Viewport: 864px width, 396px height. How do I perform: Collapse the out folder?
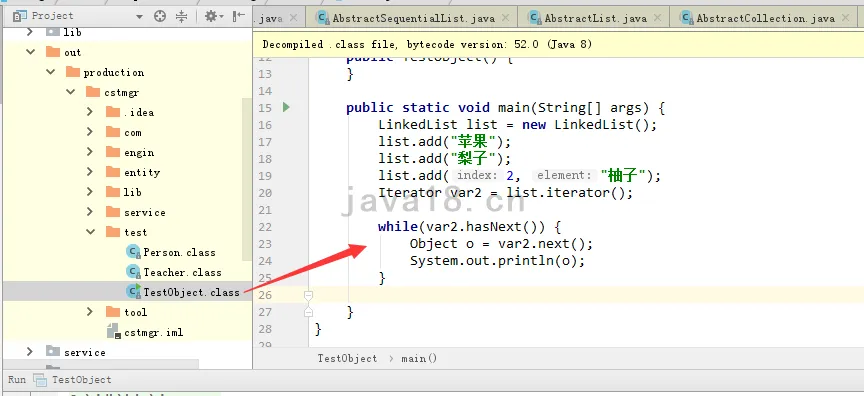(x=30, y=52)
